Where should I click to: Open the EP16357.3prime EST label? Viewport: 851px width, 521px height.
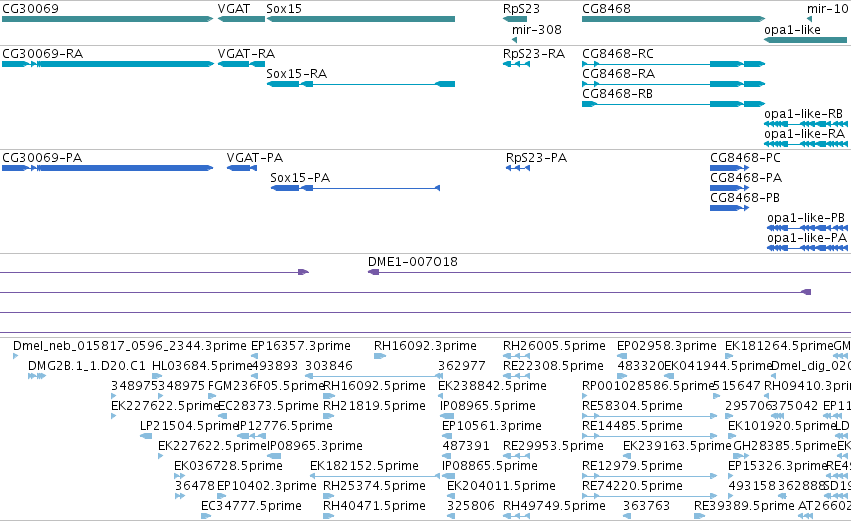301,346
